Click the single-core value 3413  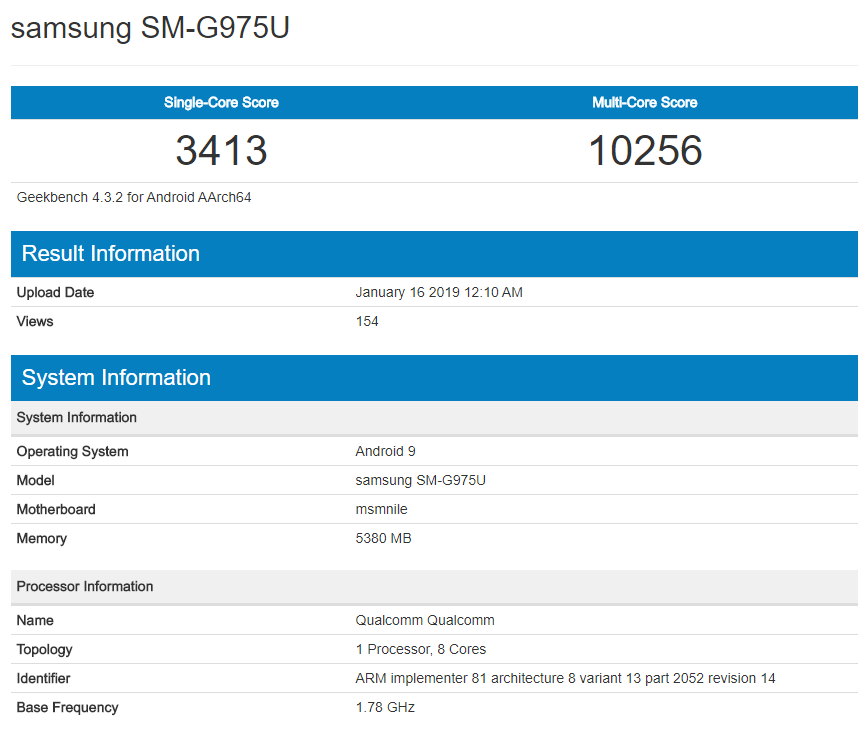pos(221,150)
